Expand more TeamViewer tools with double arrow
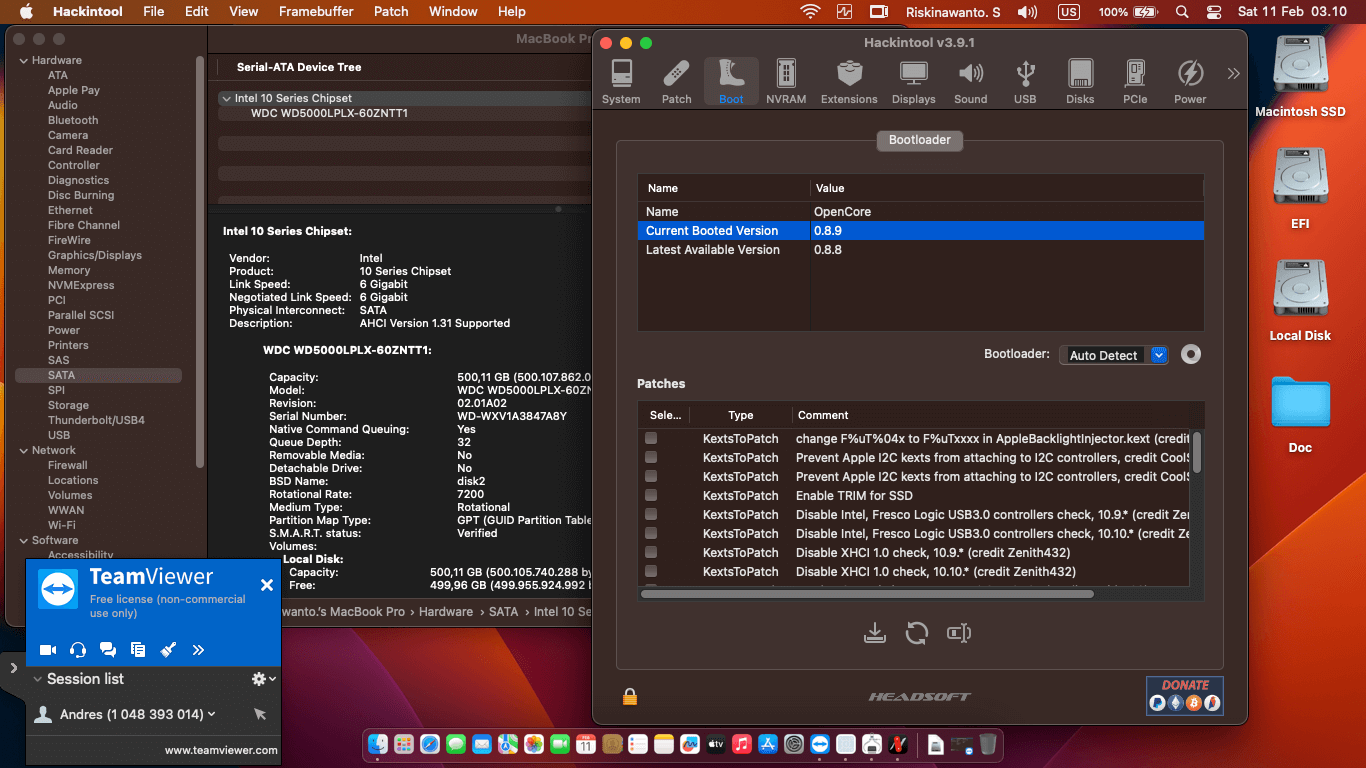The width and height of the screenshot is (1366, 768). click(198, 650)
